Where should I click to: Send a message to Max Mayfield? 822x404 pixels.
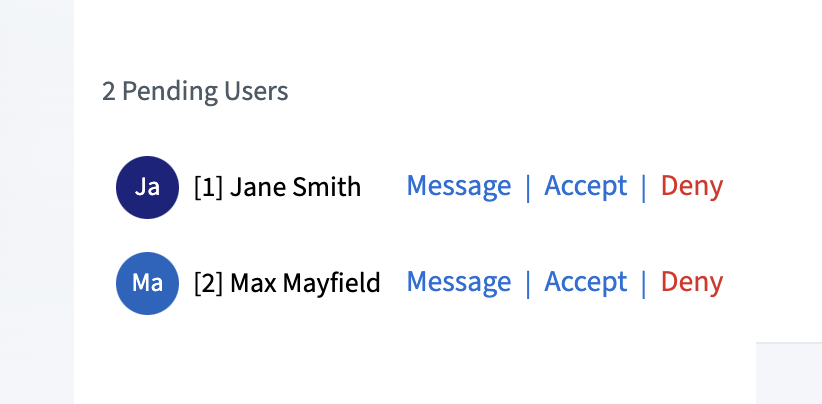click(x=458, y=282)
